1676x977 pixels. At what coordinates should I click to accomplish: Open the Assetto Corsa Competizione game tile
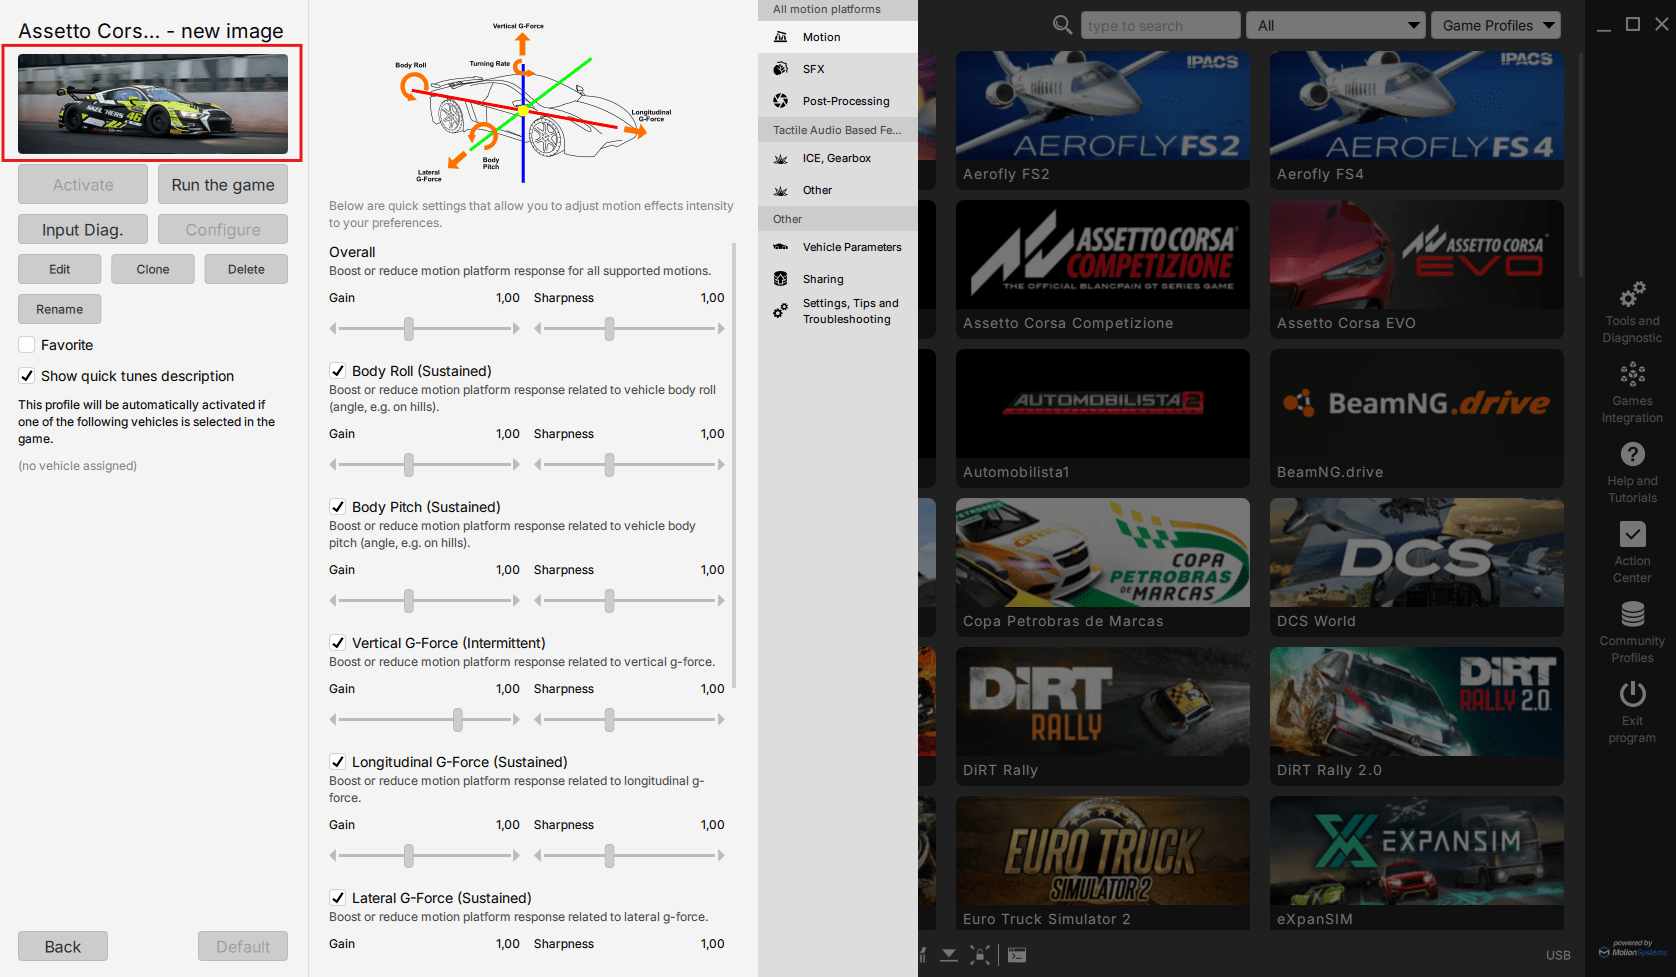[x=1102, y=269]
